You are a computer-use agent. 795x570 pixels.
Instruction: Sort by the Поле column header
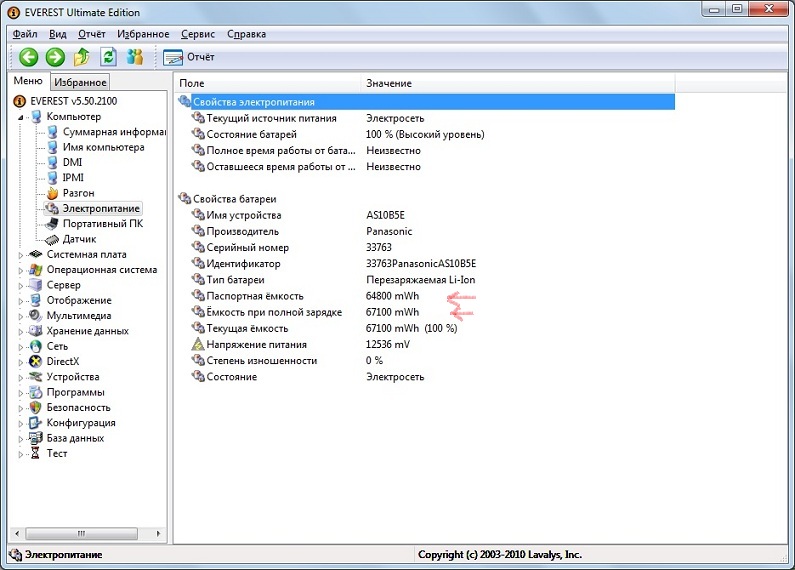(x=267, y=83)
